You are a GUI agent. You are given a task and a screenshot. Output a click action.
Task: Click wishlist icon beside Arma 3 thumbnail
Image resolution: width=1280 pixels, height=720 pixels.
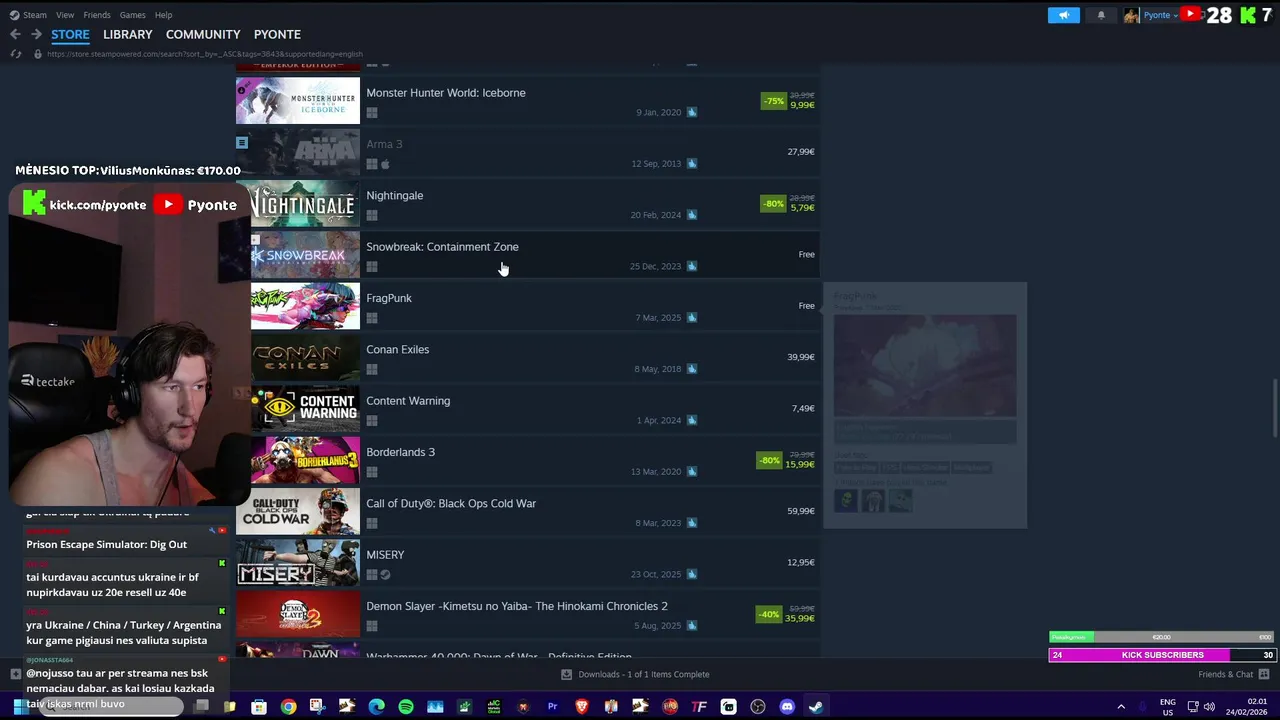pyautogui.click(x=242, y=143)
